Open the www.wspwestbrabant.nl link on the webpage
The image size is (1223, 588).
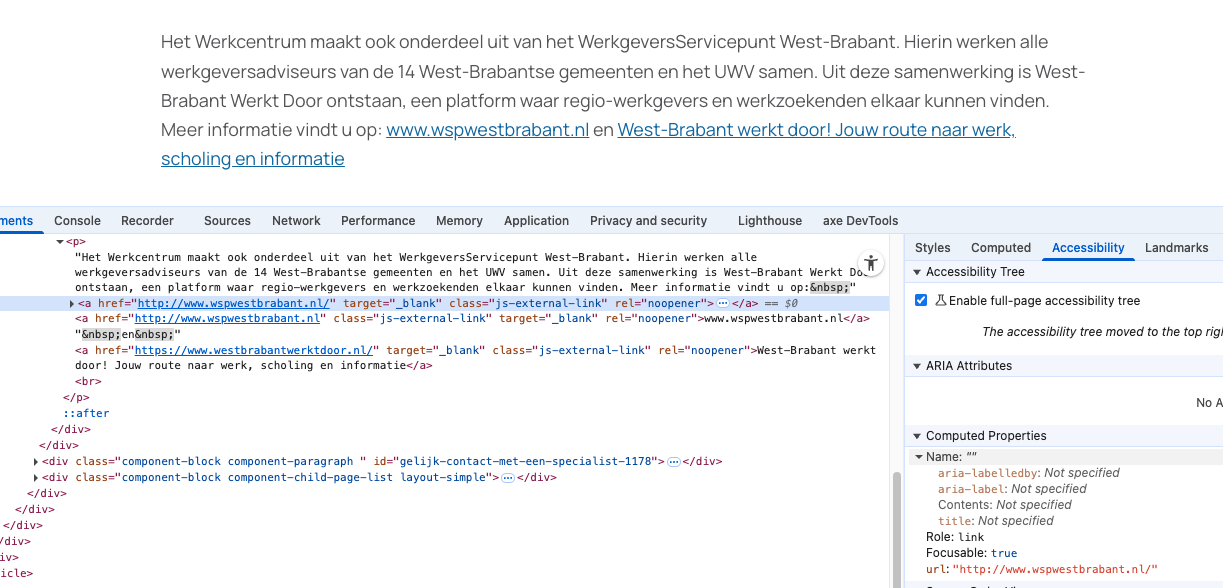pos(487,129)
